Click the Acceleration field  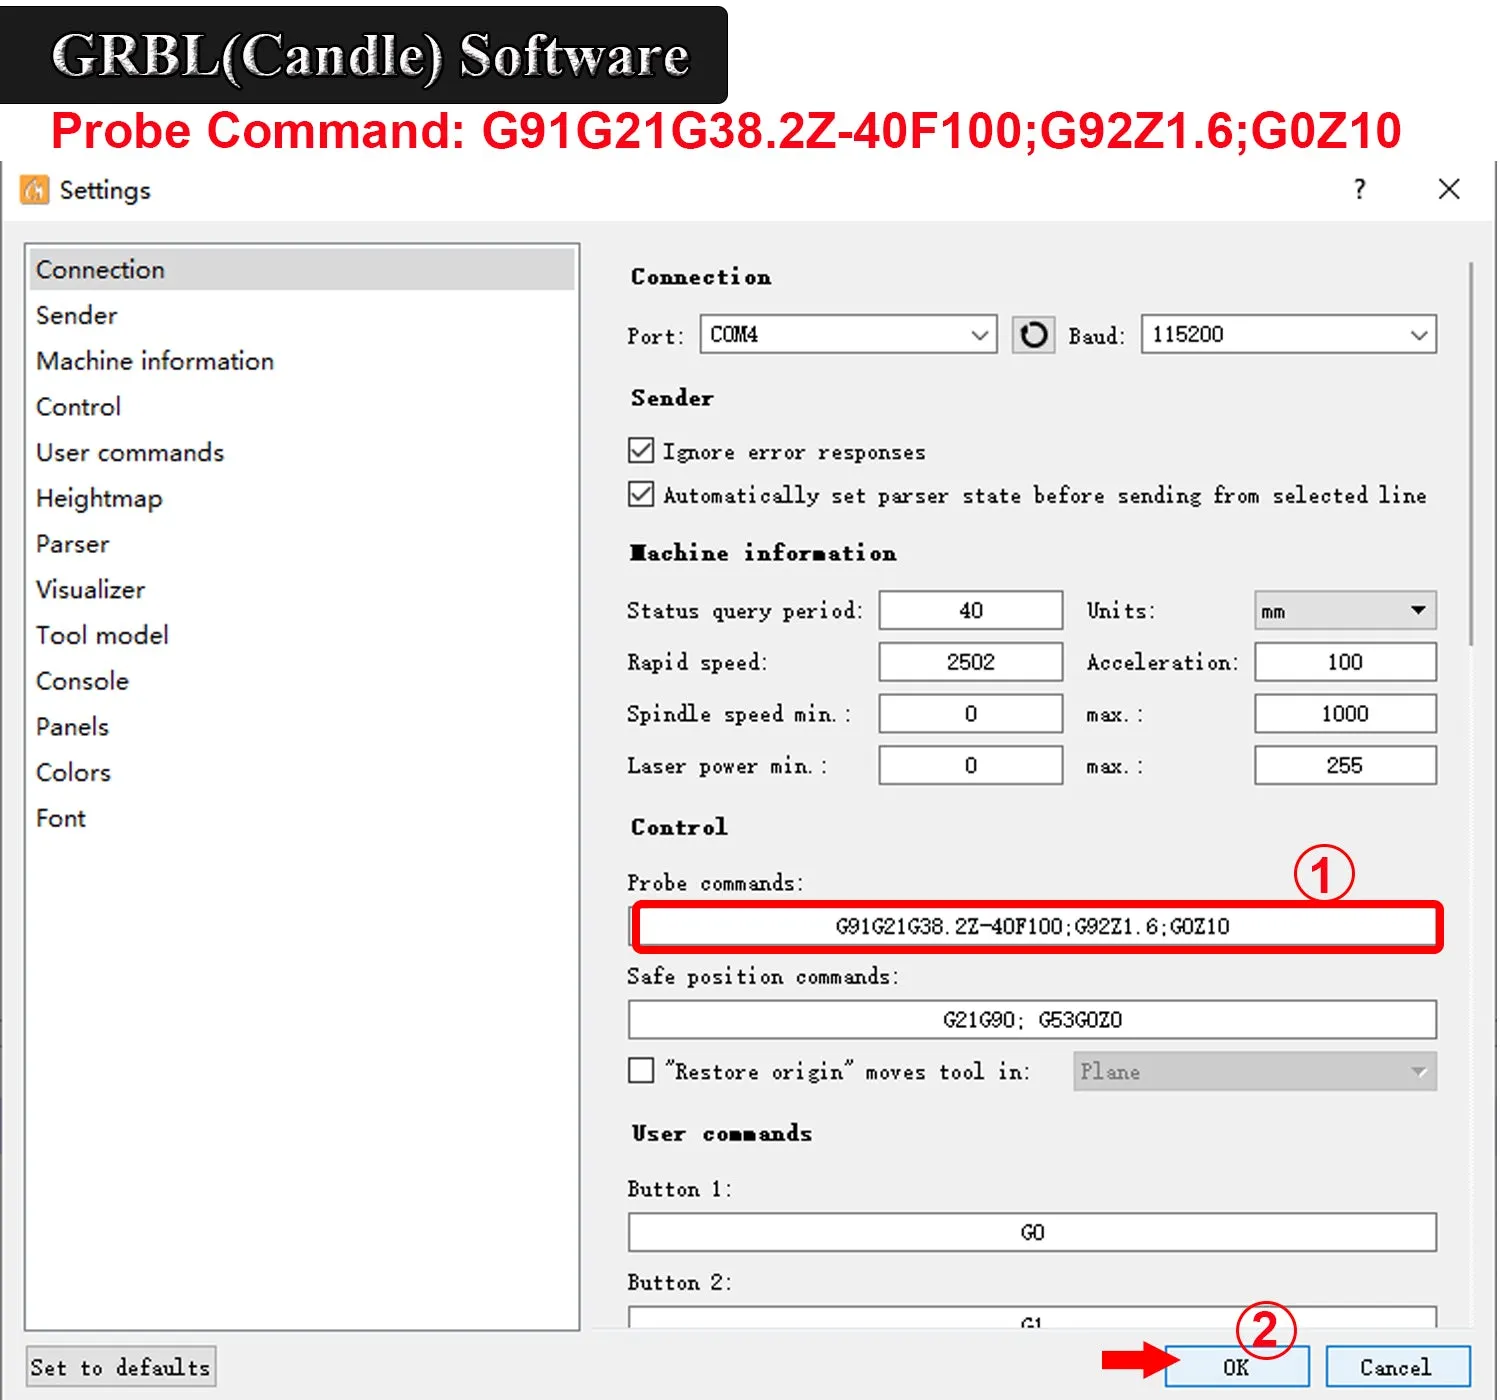[x=1345, y=662]
